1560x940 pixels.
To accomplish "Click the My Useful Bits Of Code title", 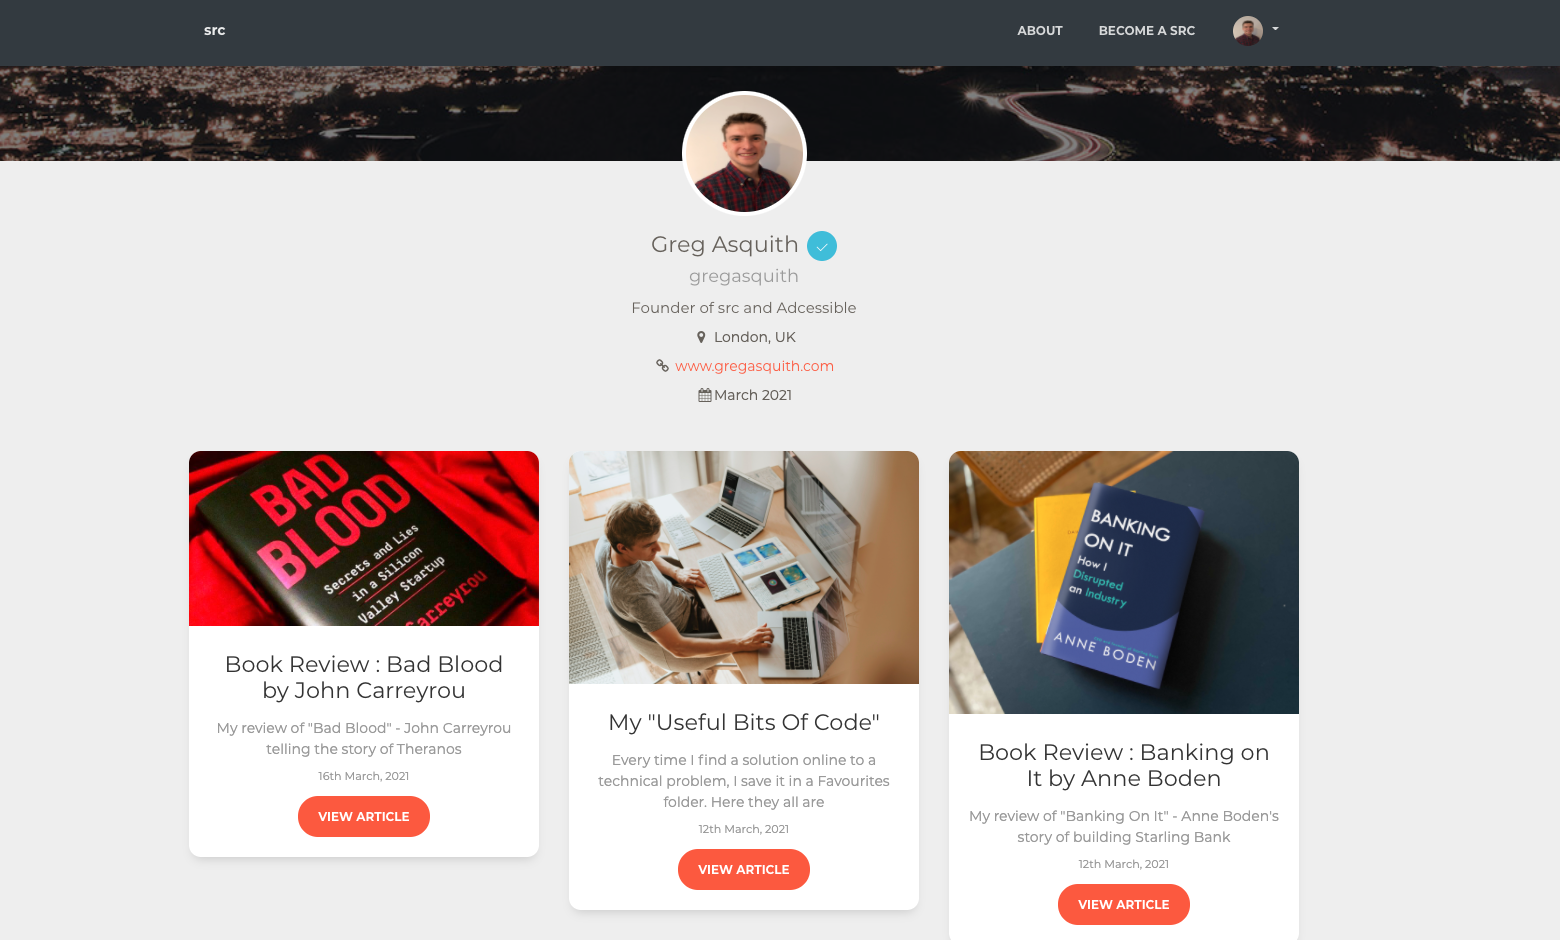I will pyautogui.click(x=744, y=722).
